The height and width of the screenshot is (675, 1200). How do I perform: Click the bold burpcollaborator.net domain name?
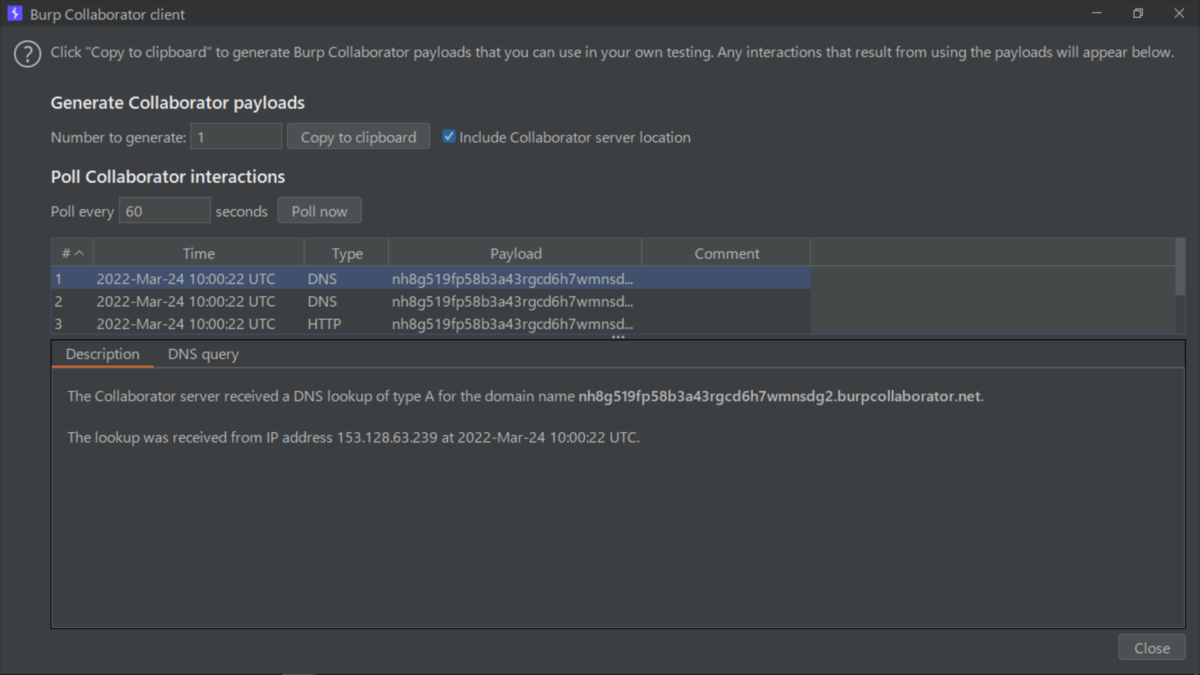(780, 396)
